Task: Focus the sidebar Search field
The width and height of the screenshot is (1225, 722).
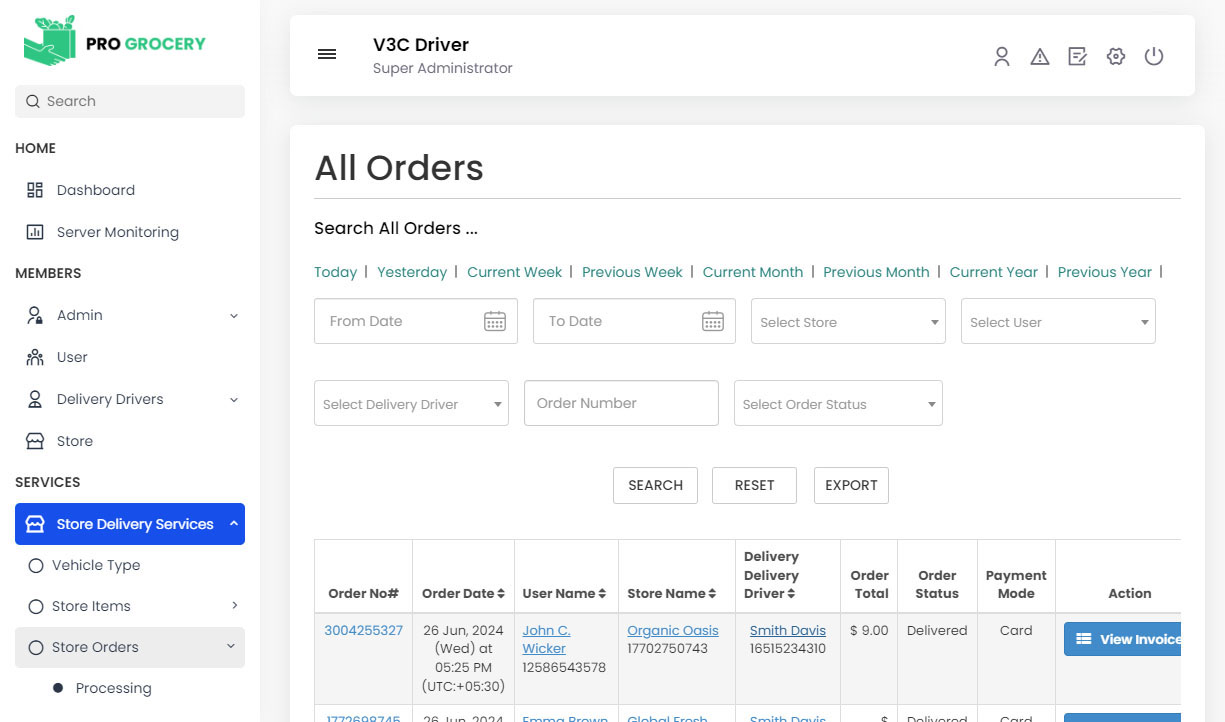Action: point(130,101)
